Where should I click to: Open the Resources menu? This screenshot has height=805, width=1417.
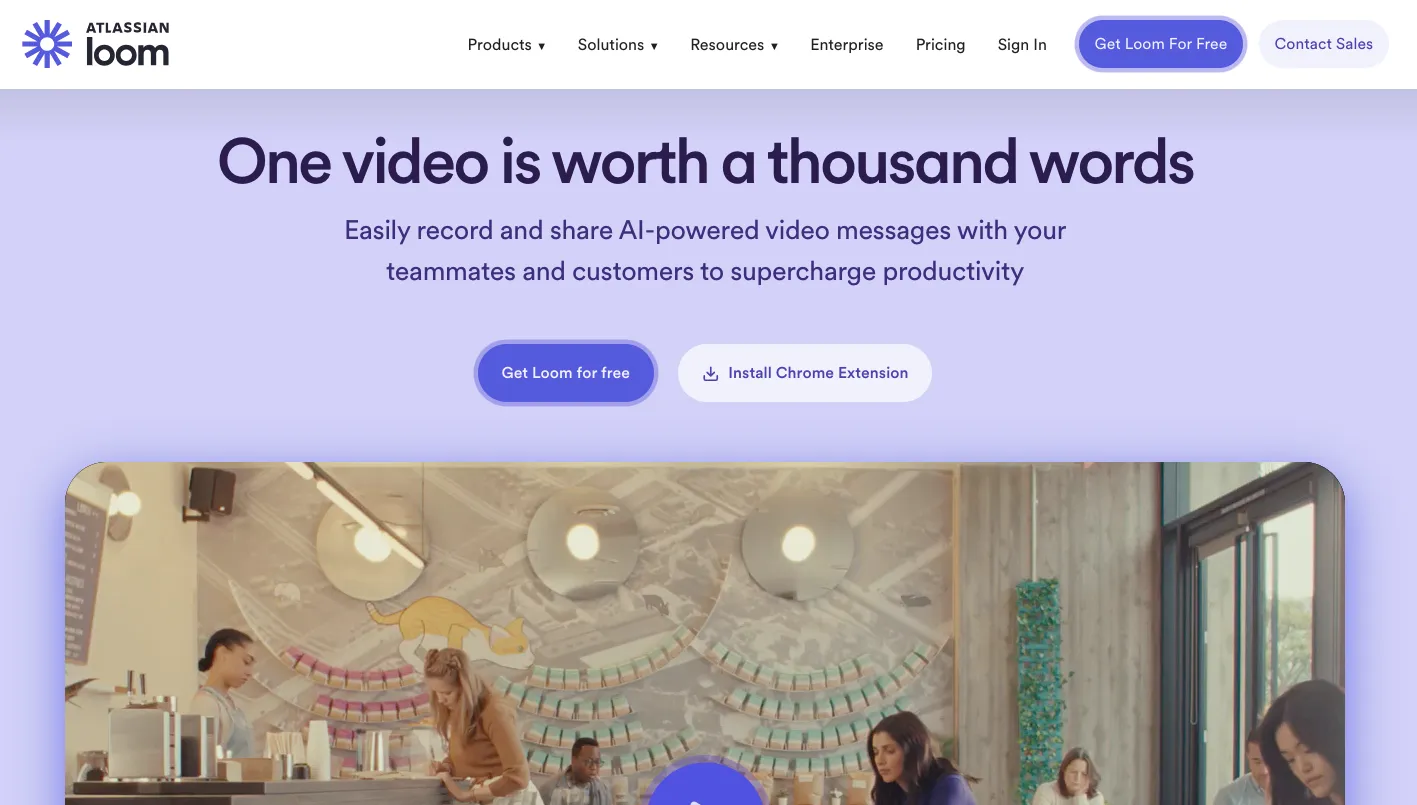[734, 45]
